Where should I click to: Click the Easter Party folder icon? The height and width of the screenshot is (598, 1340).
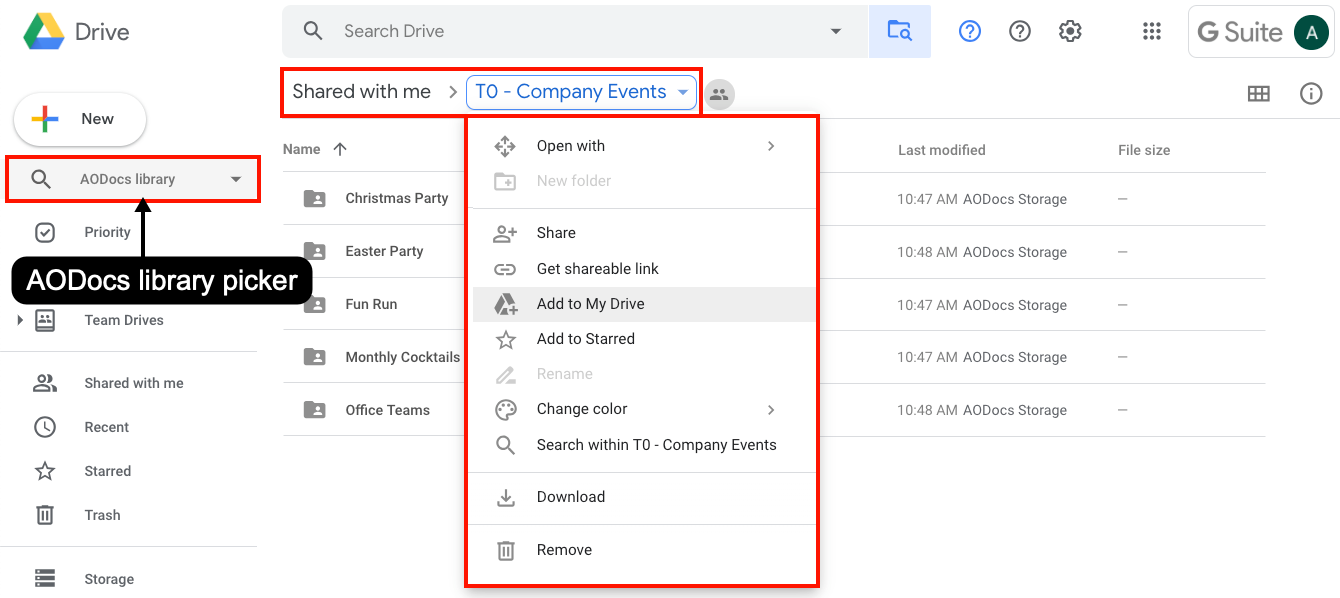point(314,251)
